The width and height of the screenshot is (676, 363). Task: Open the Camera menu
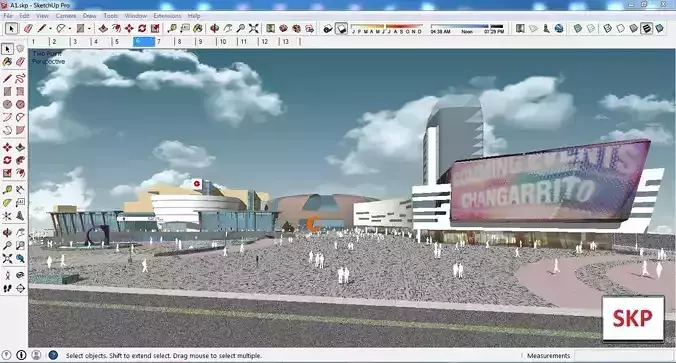66,16
